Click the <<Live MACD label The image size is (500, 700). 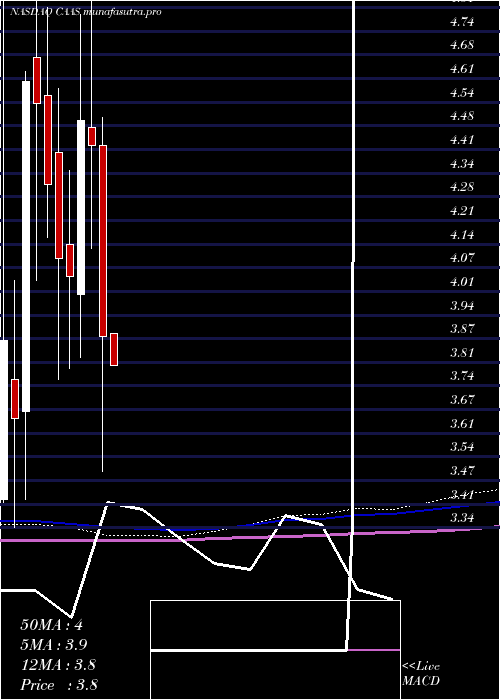pyautogui.click(x=421, y=674)
